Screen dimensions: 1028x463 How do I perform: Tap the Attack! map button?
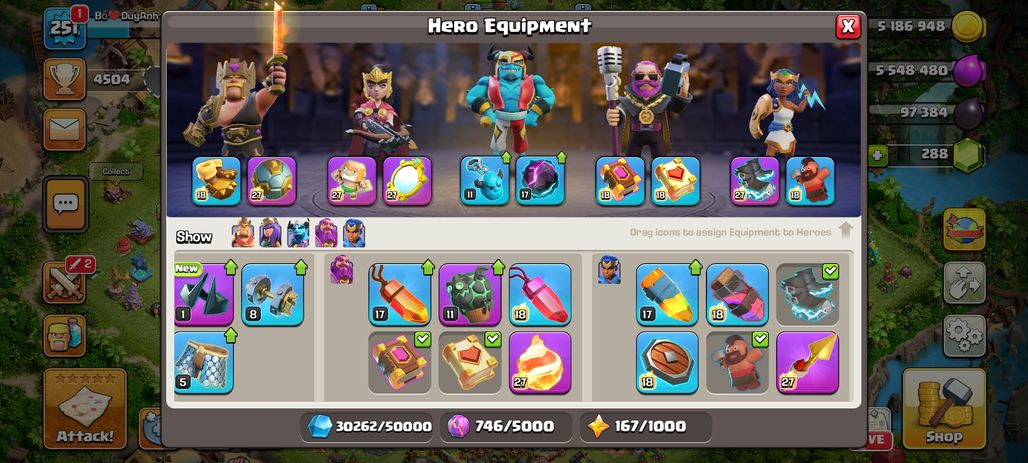tap(85, 409)
